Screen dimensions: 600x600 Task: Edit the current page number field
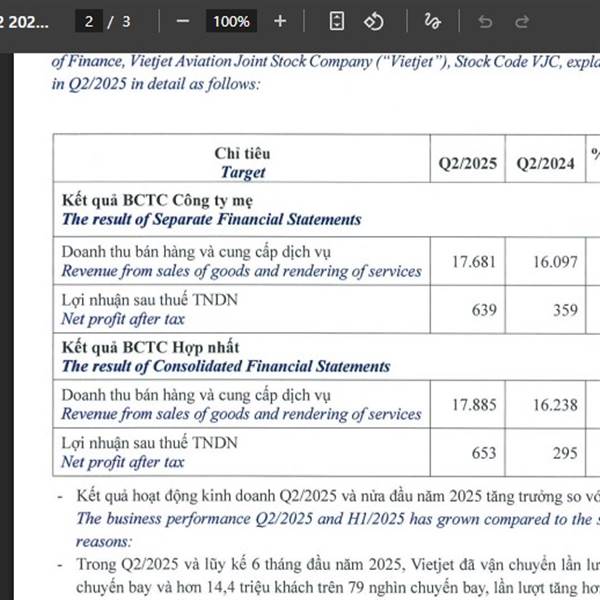pos(89,21)
